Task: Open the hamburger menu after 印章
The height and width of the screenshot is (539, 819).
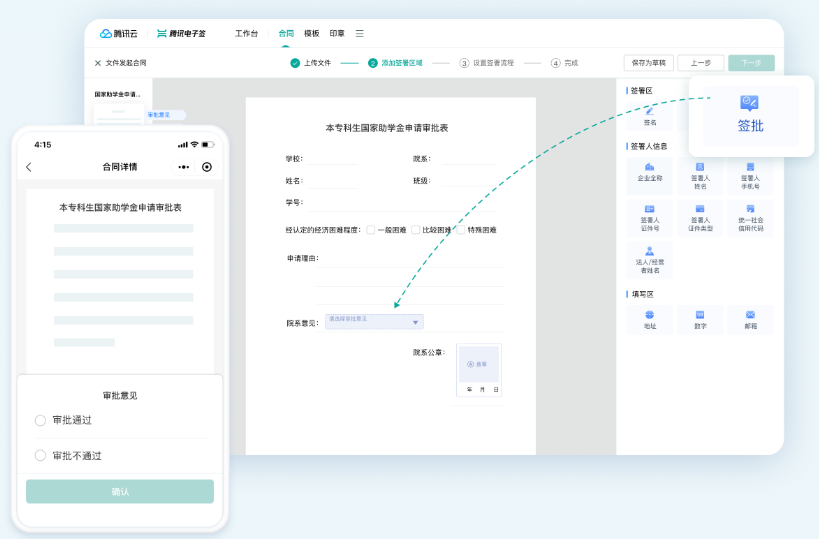Action: [359, 33]
